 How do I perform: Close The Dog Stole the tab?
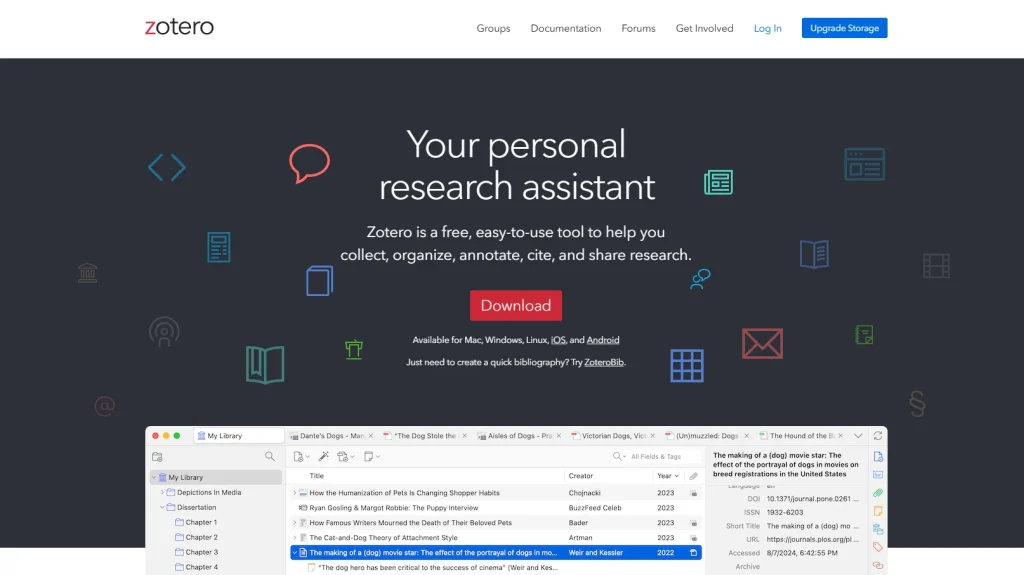[x=465, y=436]
